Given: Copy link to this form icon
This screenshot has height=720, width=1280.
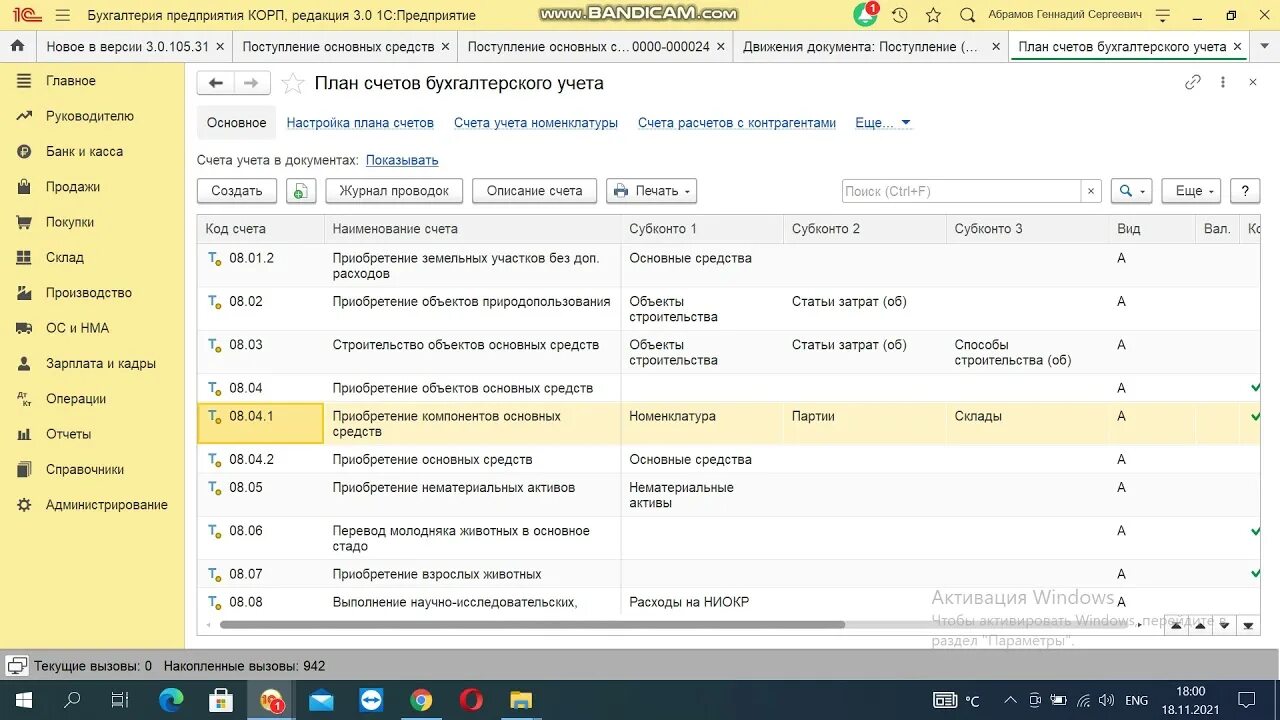Looking at the screenshot, I should [x=1193, y=83].
